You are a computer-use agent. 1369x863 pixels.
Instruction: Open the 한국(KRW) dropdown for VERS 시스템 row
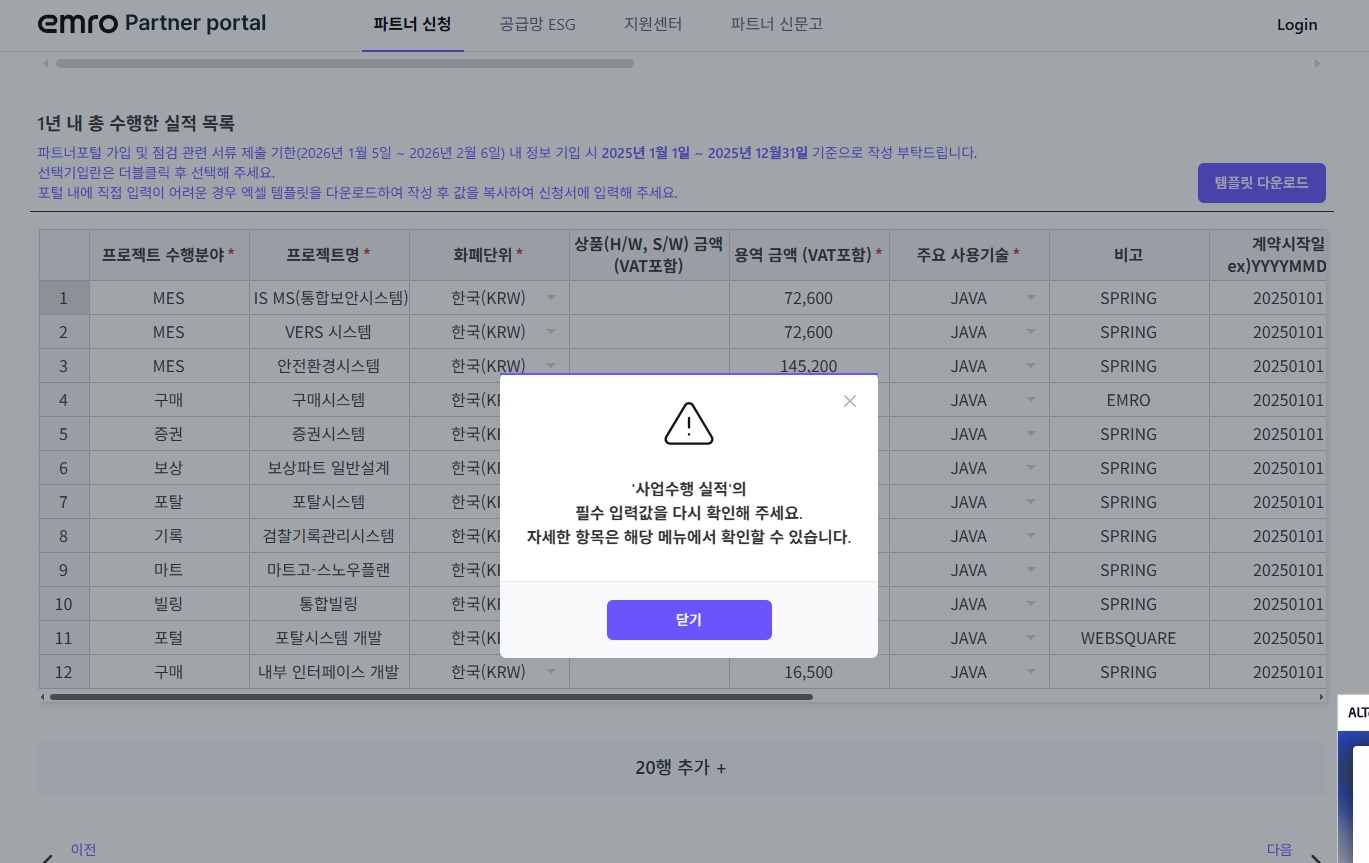[x=551, y=331]
